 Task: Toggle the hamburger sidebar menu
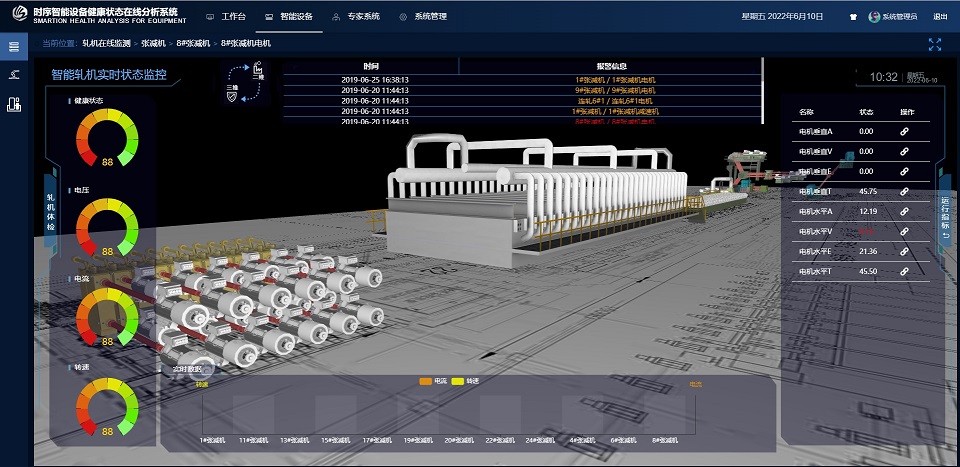pyautogui.click(x=12, y=46)
